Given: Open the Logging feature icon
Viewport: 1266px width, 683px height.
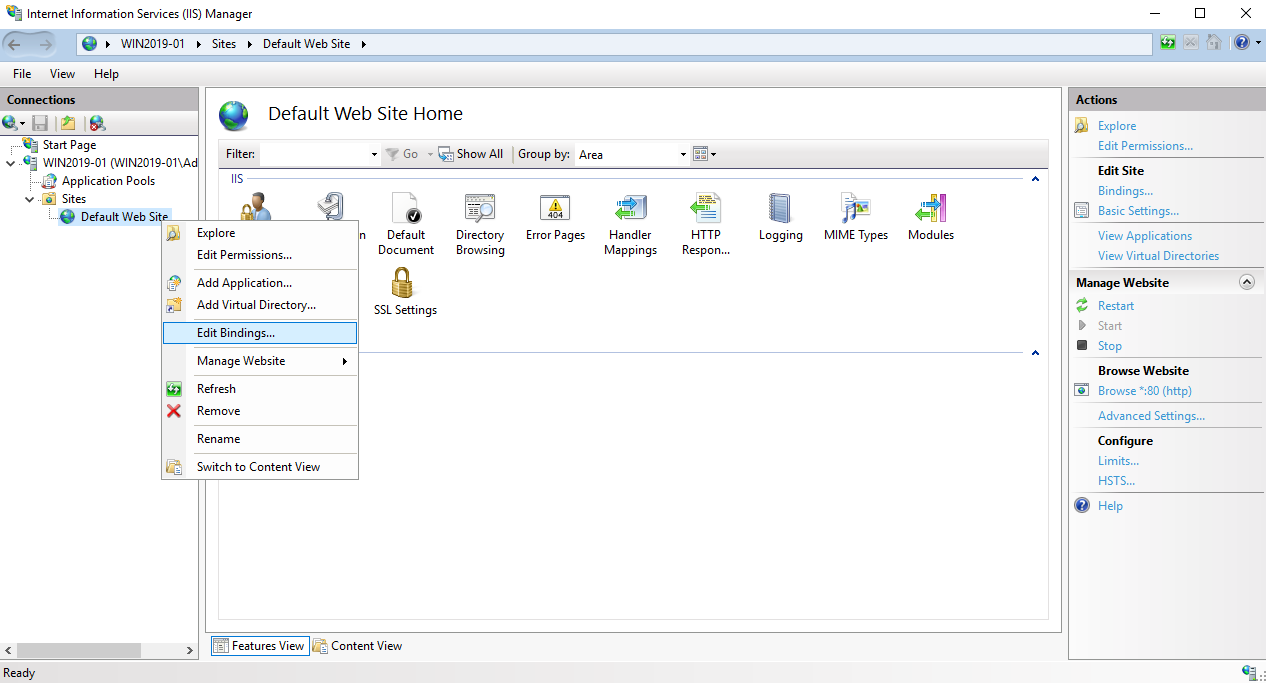Looking at the screenshot, I should pos(780,208).
